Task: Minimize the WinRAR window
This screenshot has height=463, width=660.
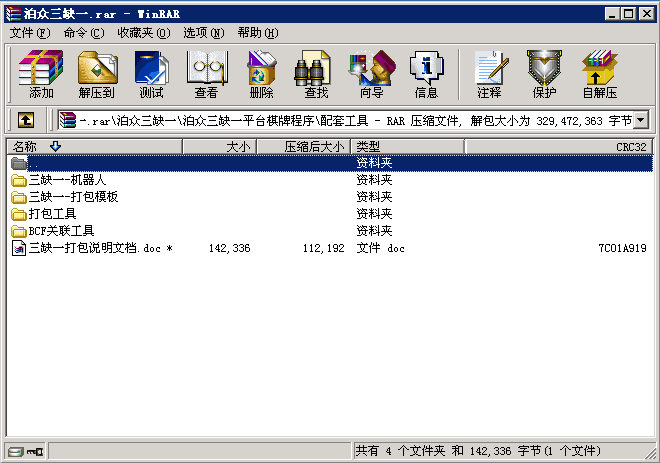Action: click(x=612, y=14)
